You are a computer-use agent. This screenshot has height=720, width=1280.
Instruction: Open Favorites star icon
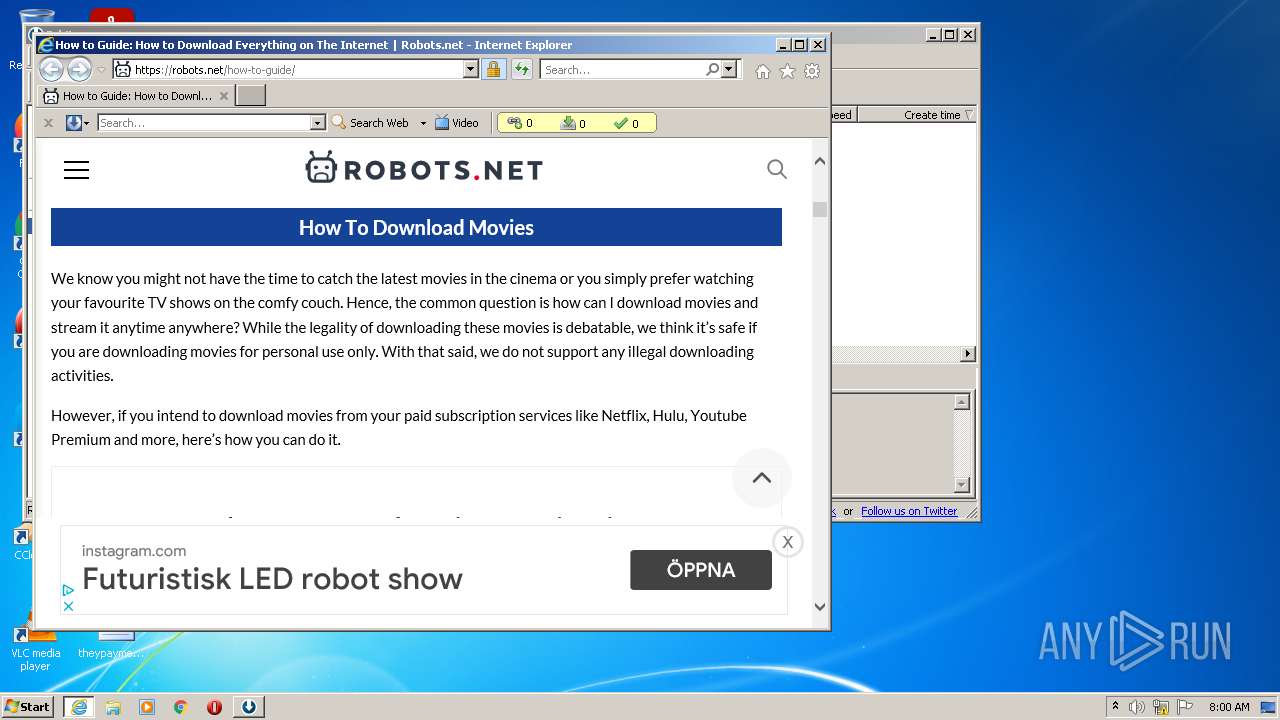tap(787, 71)
